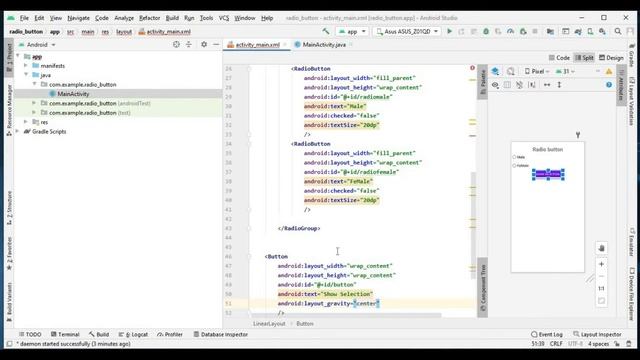
Task: Open the SDK Manager icon
Action: [602, 31]
